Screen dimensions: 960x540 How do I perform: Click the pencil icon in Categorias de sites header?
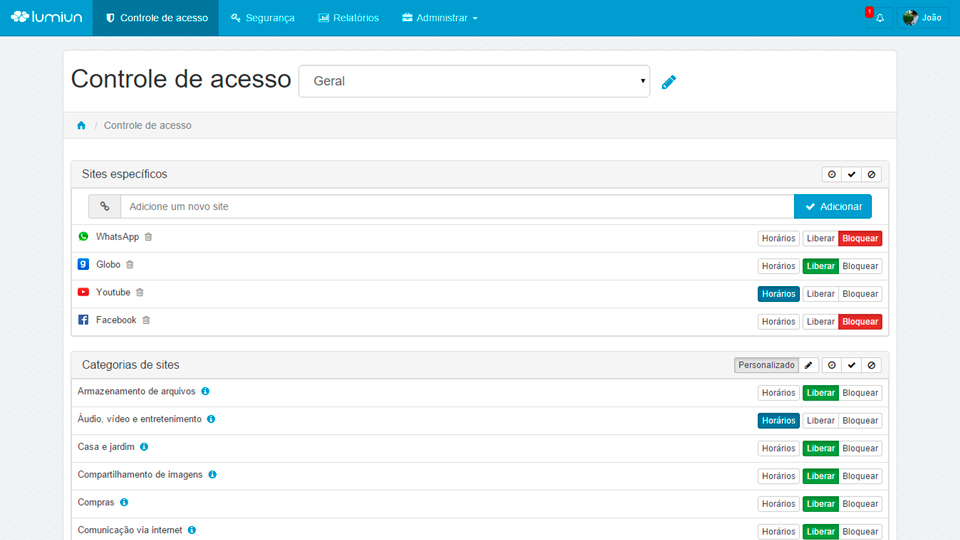pyautogui.click(x=809, y=365)
